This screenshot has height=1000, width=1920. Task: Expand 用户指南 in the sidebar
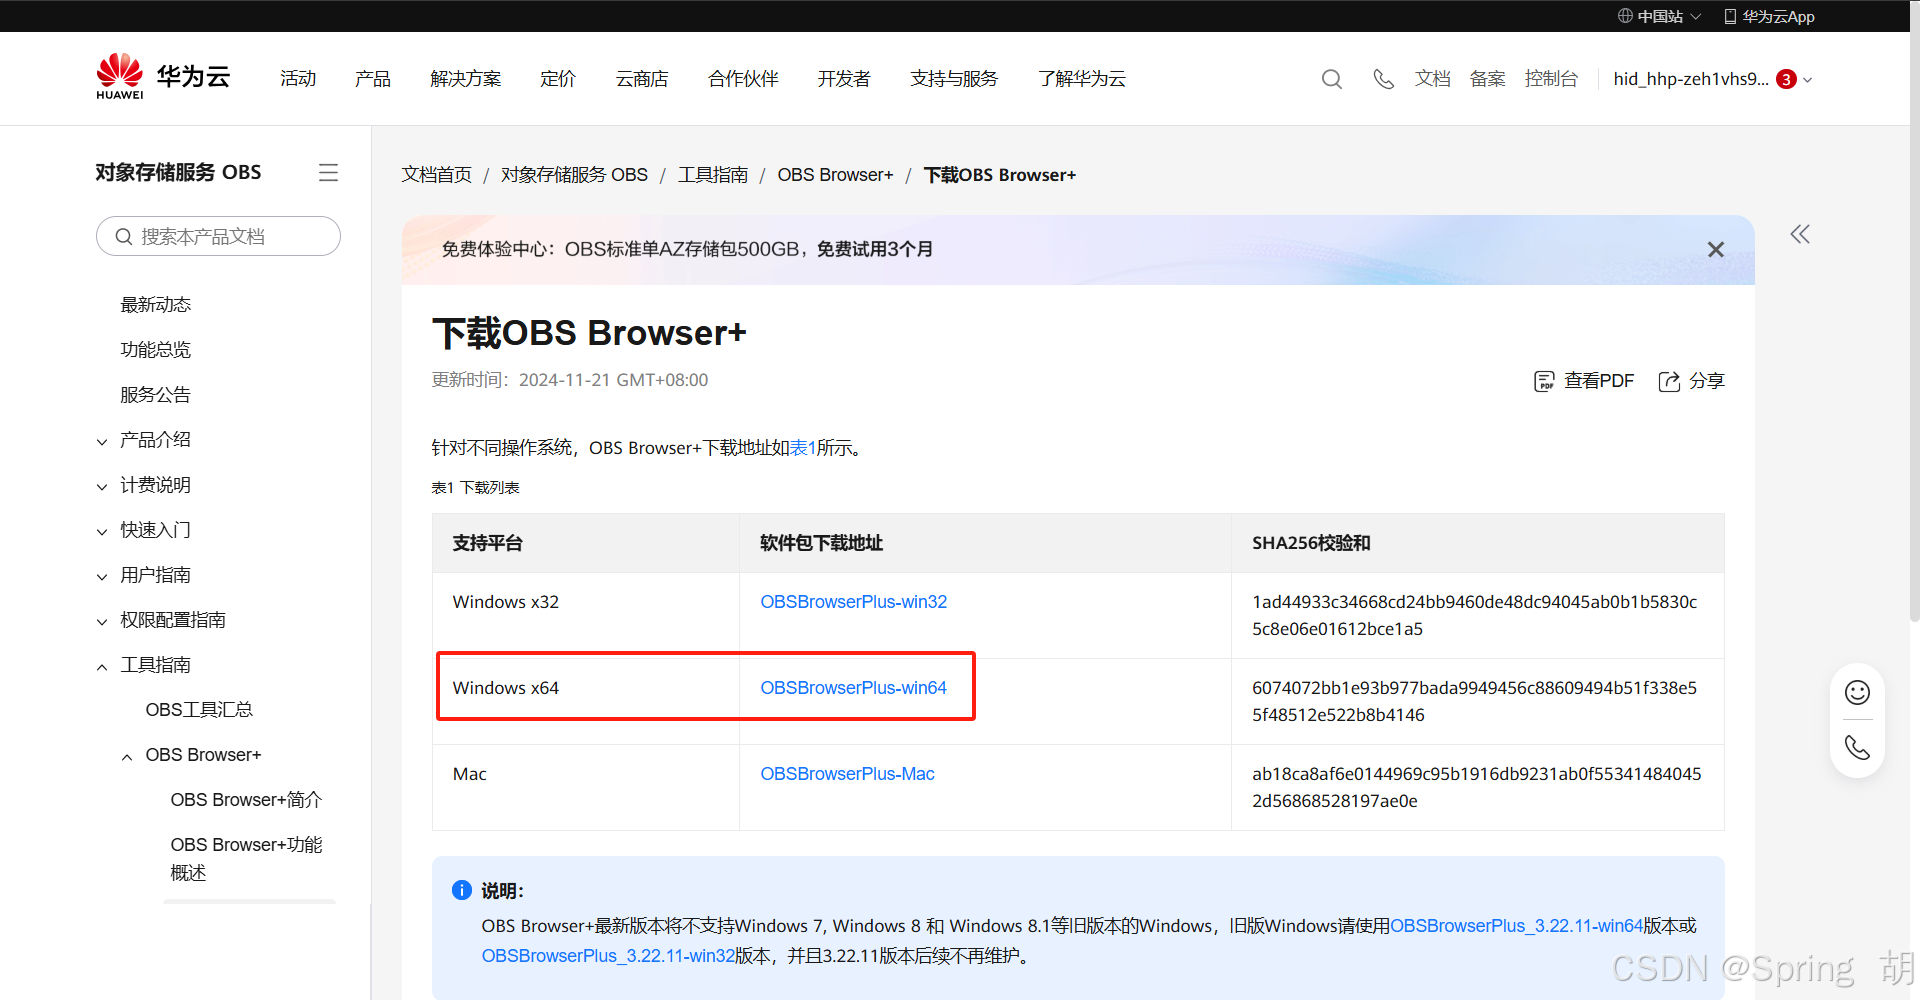102,576
